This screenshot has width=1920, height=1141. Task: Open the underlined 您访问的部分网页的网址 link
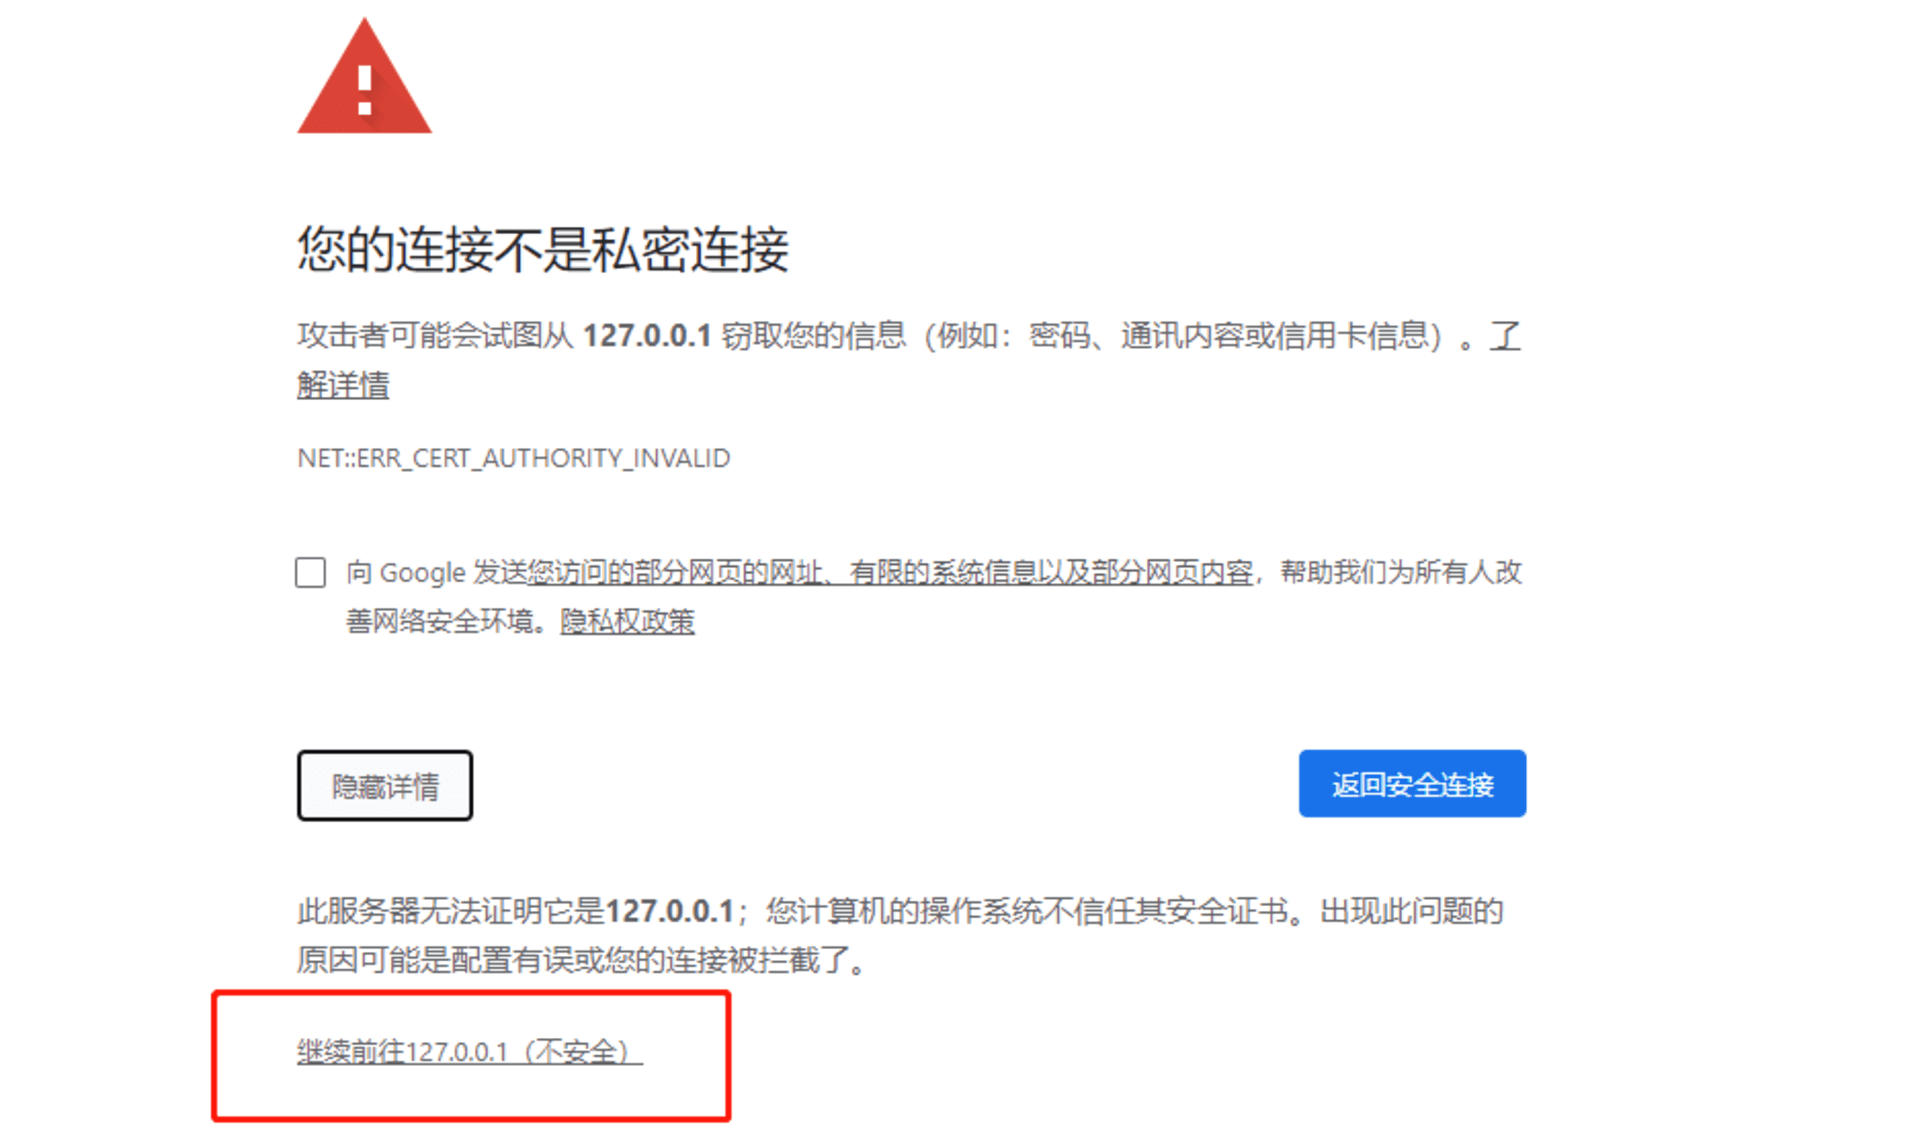click(889, 573)
